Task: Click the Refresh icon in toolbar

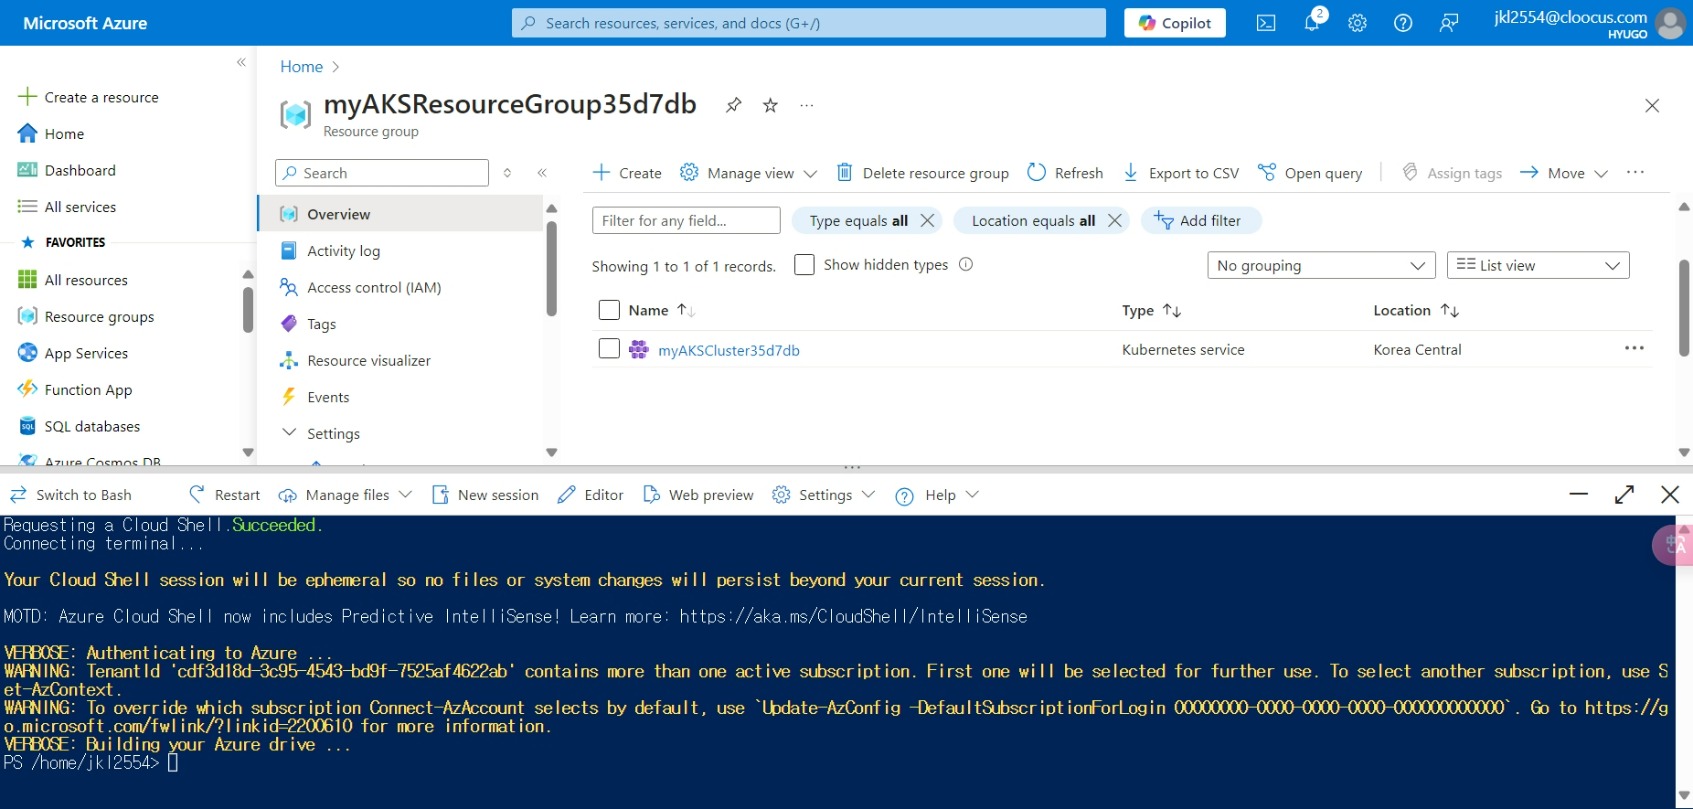Action: click(x=1037, y=172)
